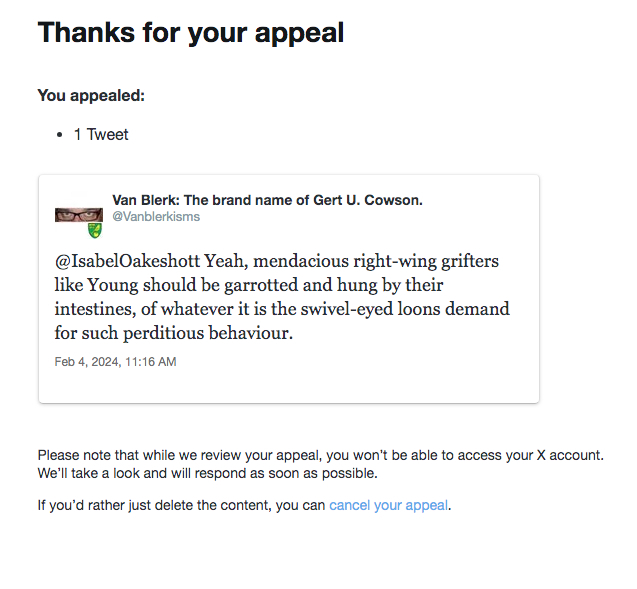The width and height of the screenshot is (637, 589).
Task: Open the @Vanblerkisms handle
Action: pyautogui.click(x=155, y=216)
